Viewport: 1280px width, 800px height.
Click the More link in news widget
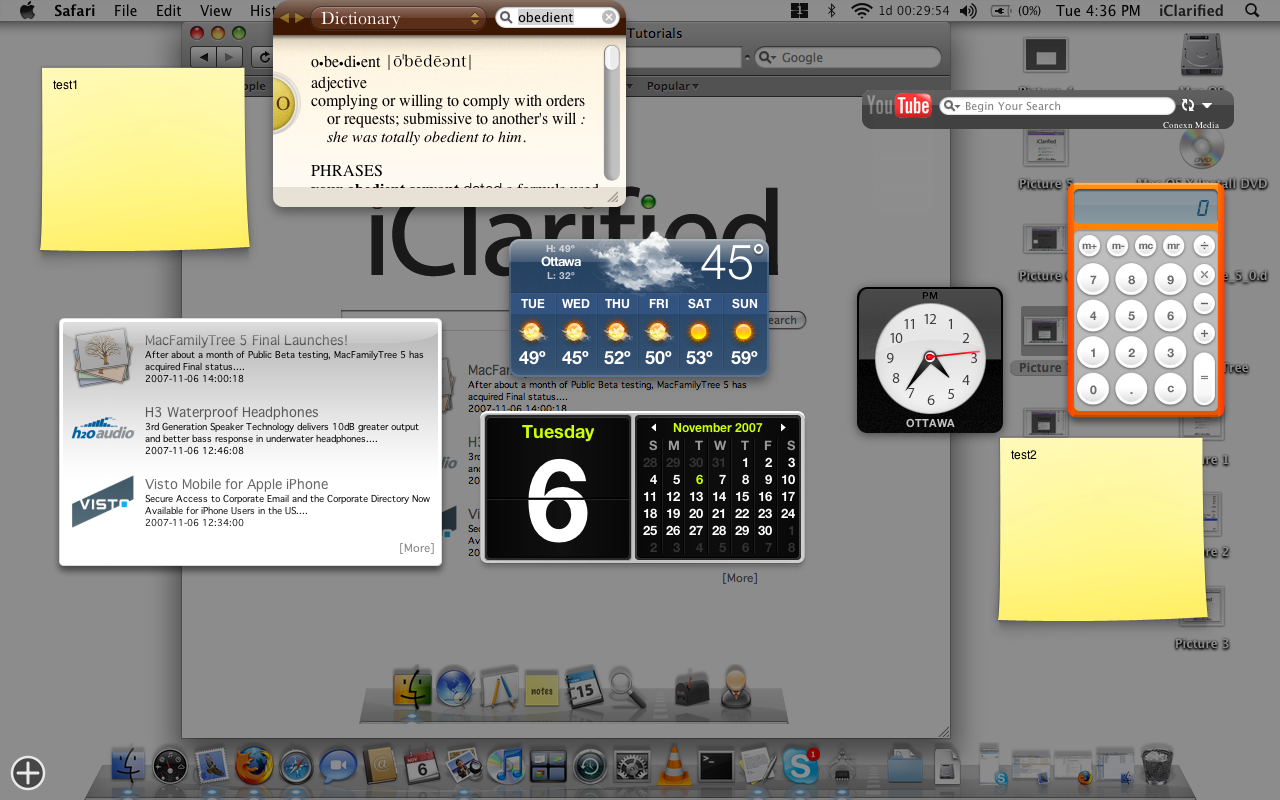click(x=416, y=548)
